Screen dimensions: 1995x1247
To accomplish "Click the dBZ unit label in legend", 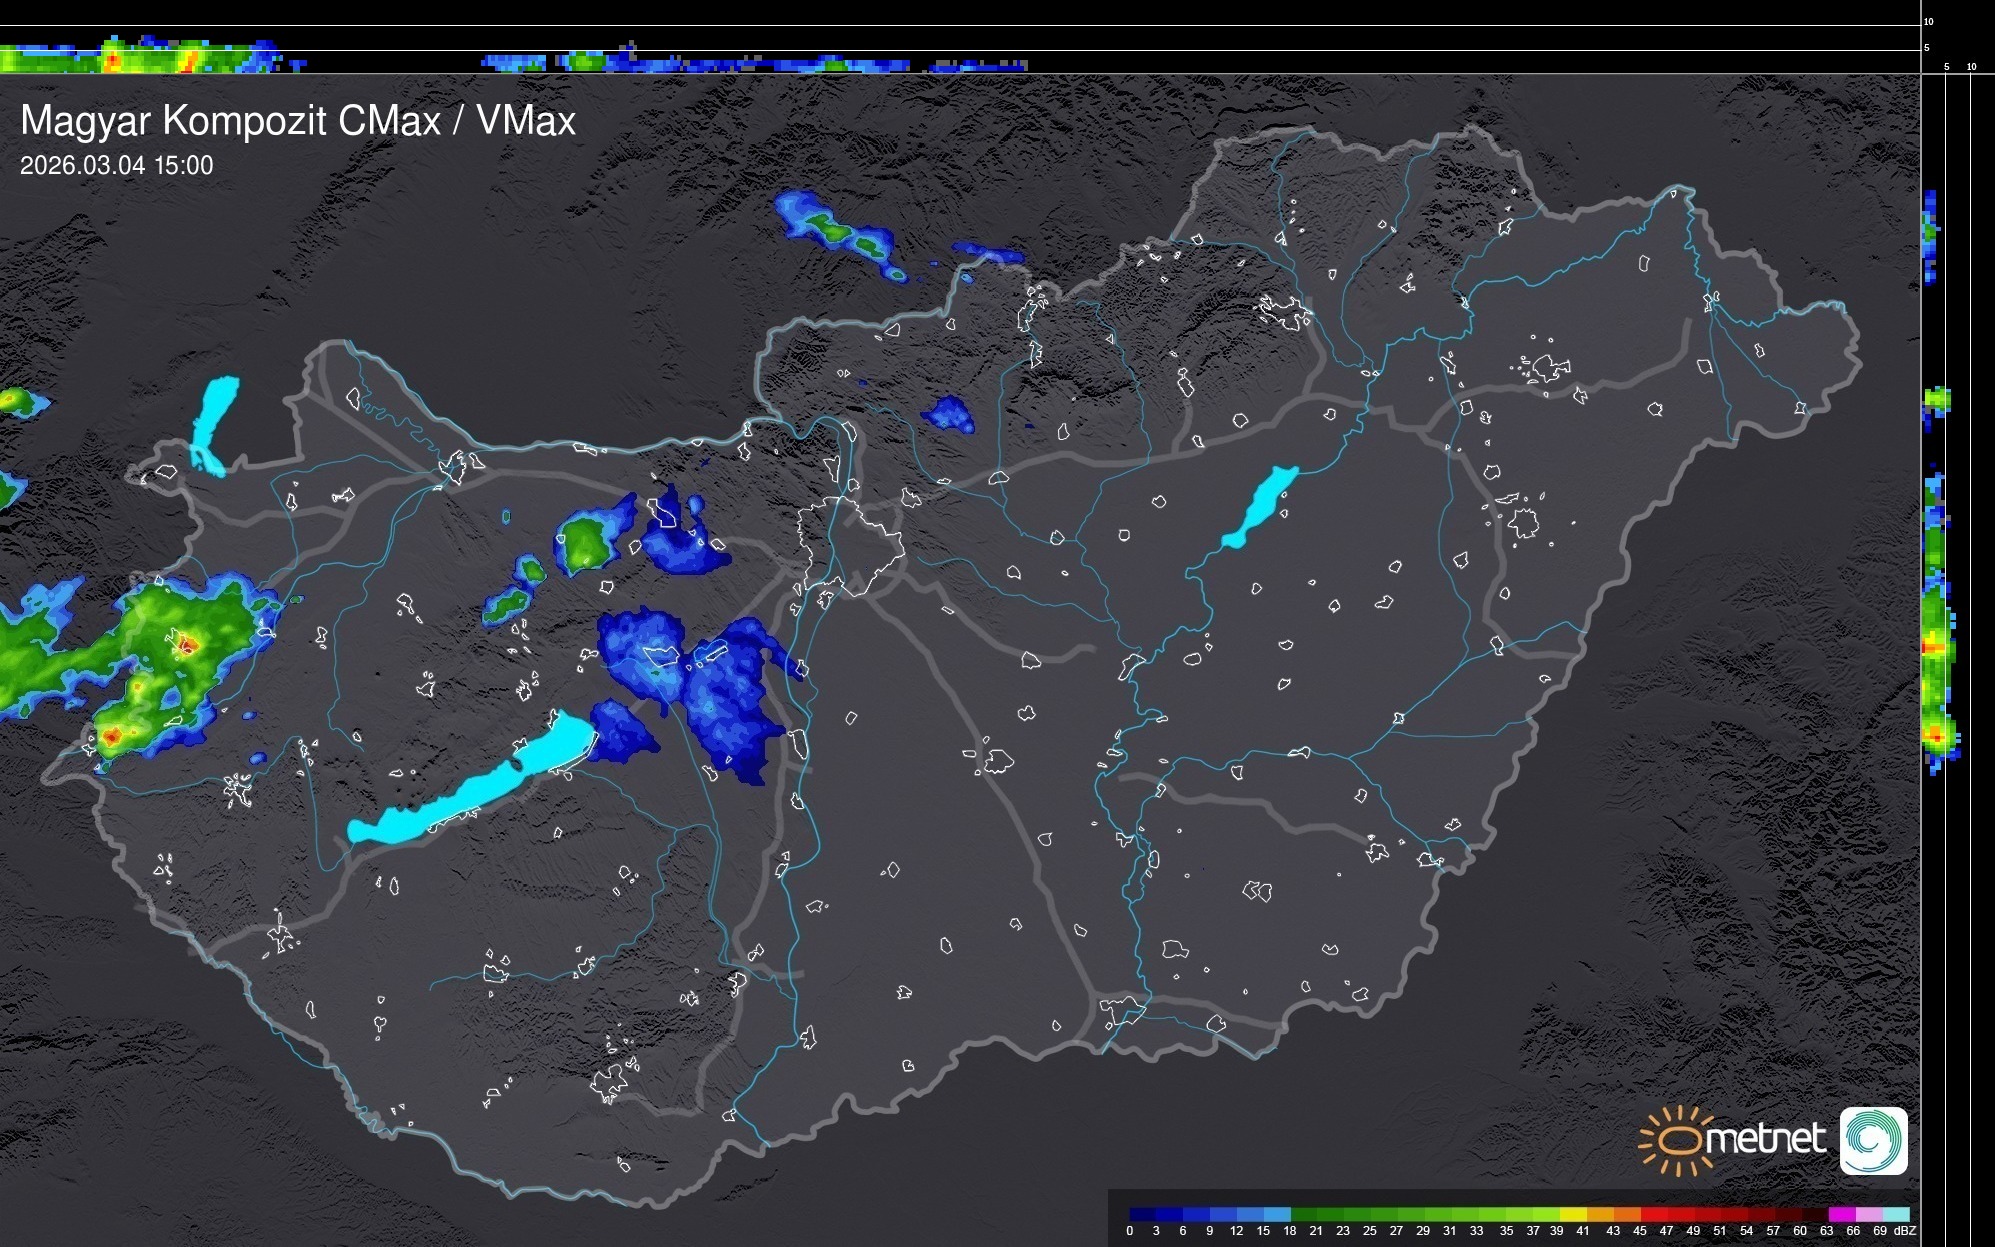I will tap(1904, 1231).
